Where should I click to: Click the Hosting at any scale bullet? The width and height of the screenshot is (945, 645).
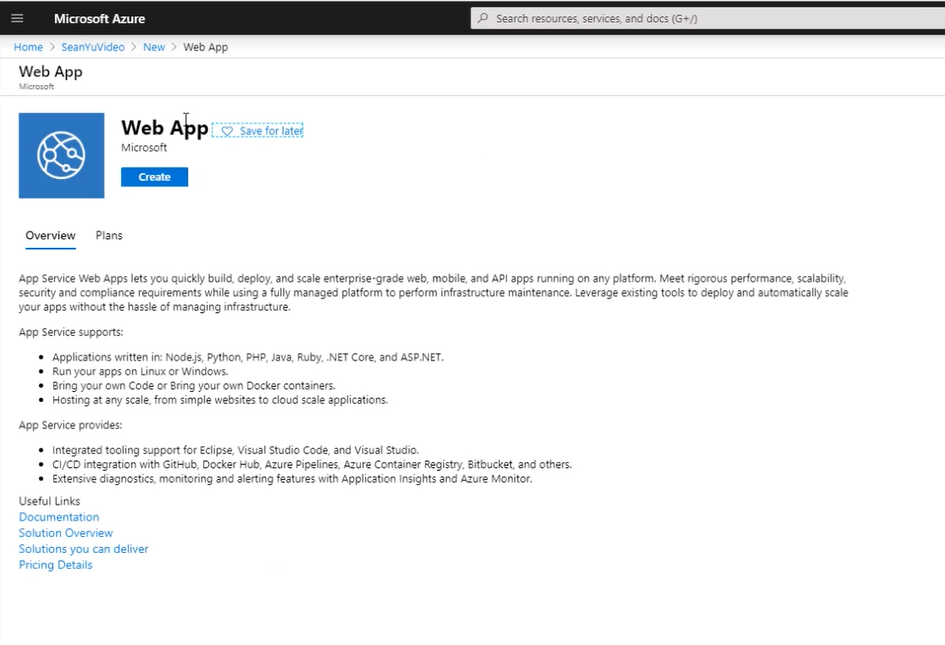pyautogui.click(x=220, y=400)
